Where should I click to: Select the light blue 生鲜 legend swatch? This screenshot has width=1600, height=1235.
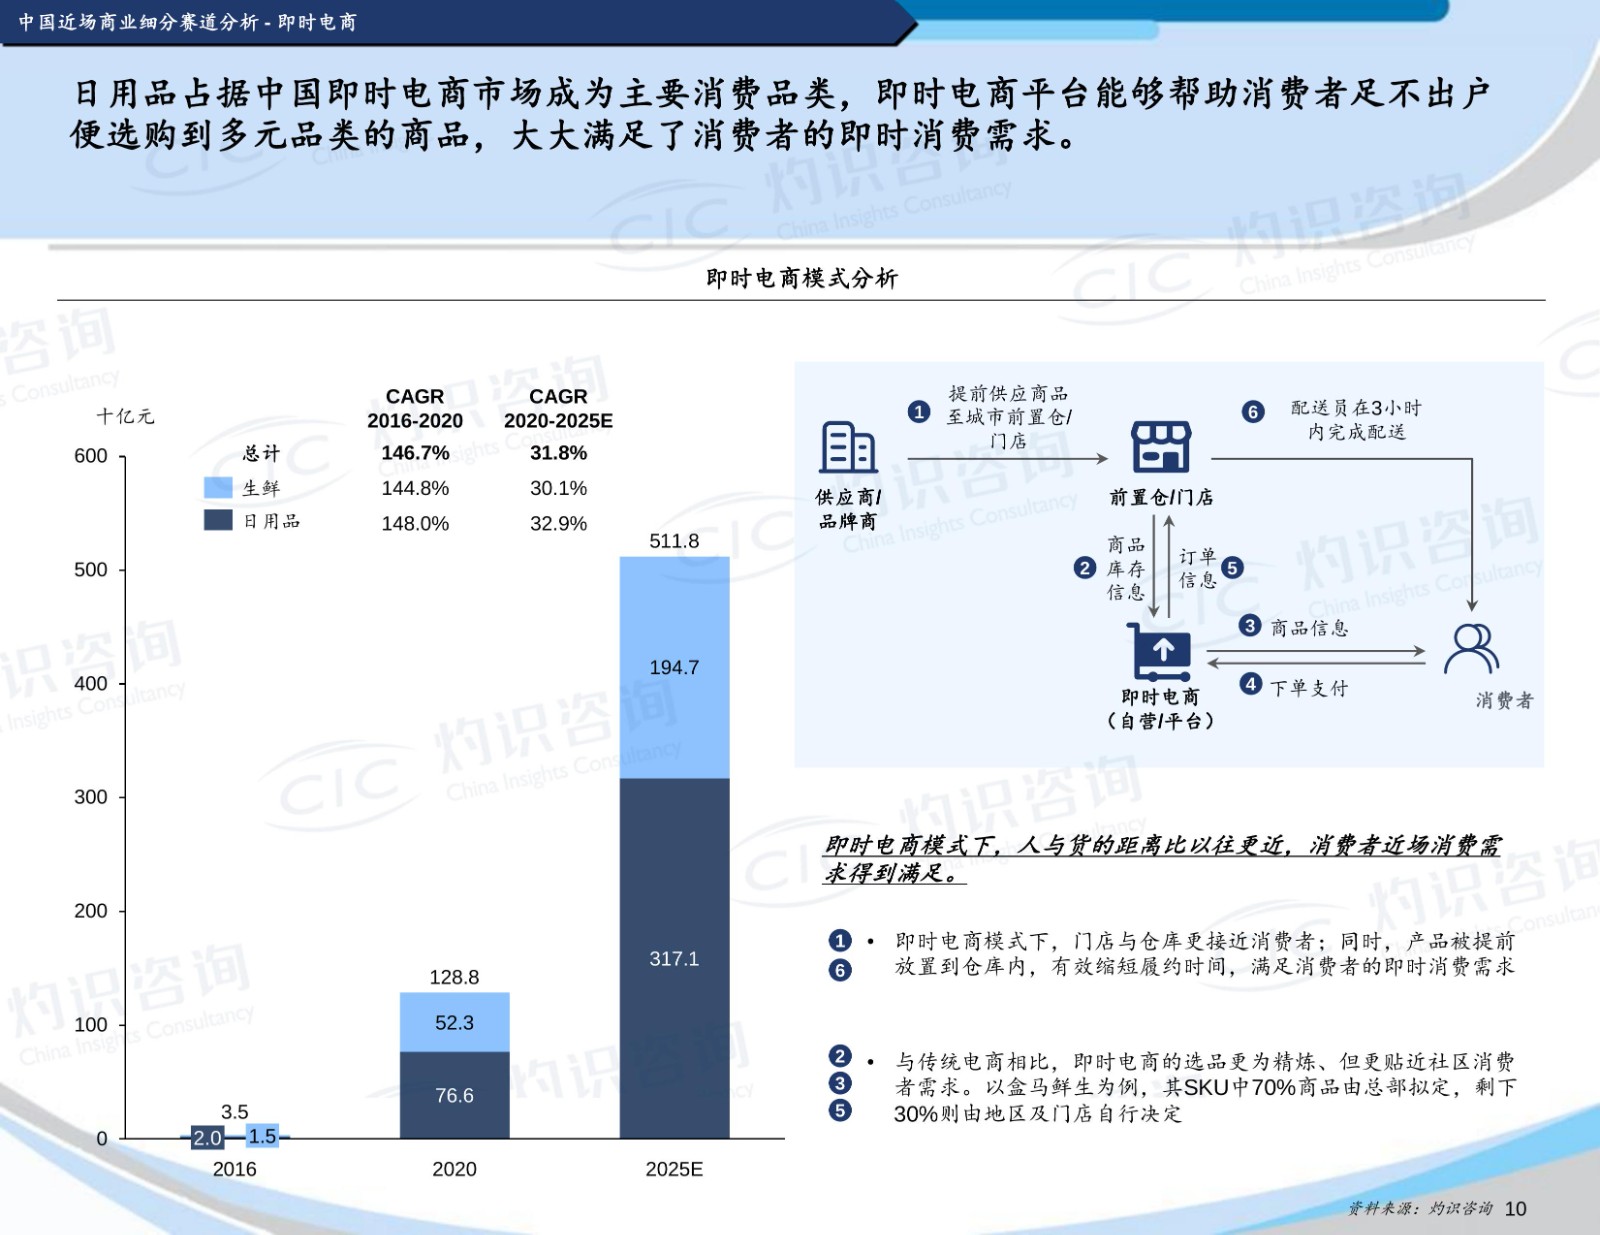coord(218,487)
